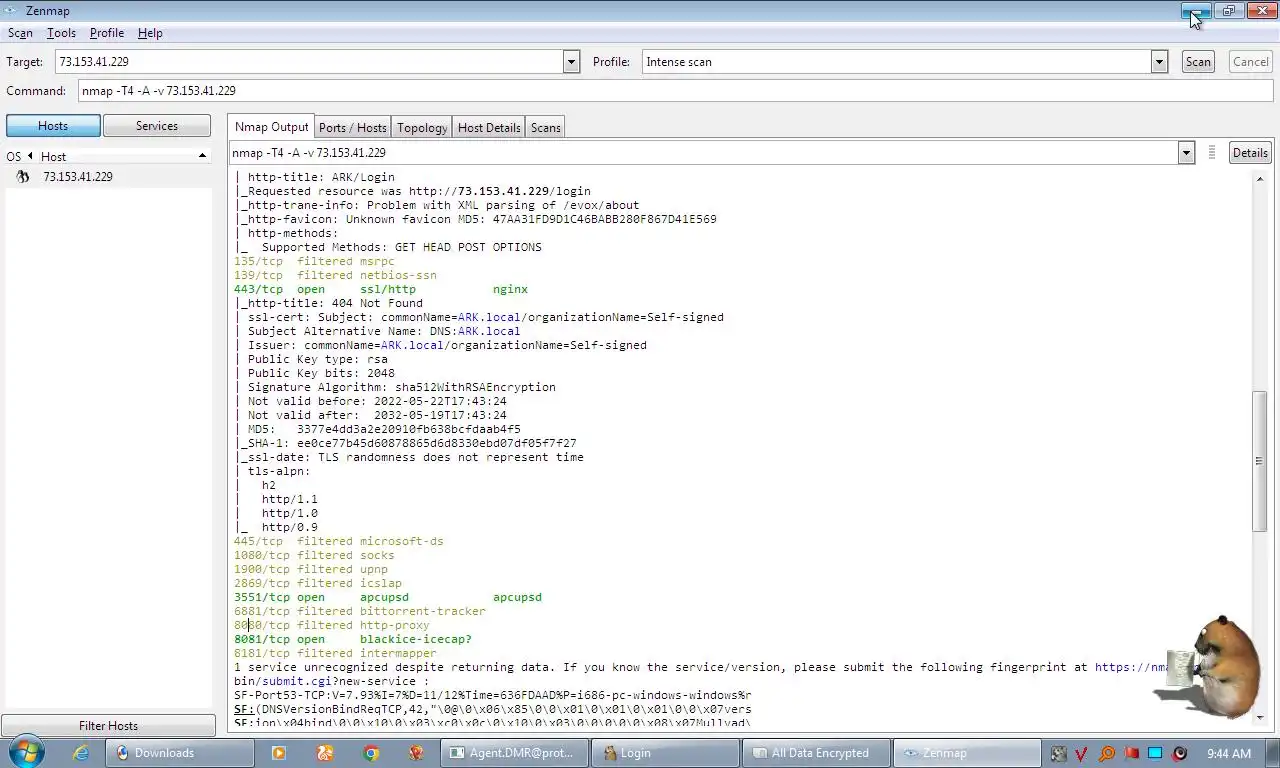This screenshot has height=768, width=1280.
Task: Open the Downloads taskbar window
Action: (x=181, y=753)
